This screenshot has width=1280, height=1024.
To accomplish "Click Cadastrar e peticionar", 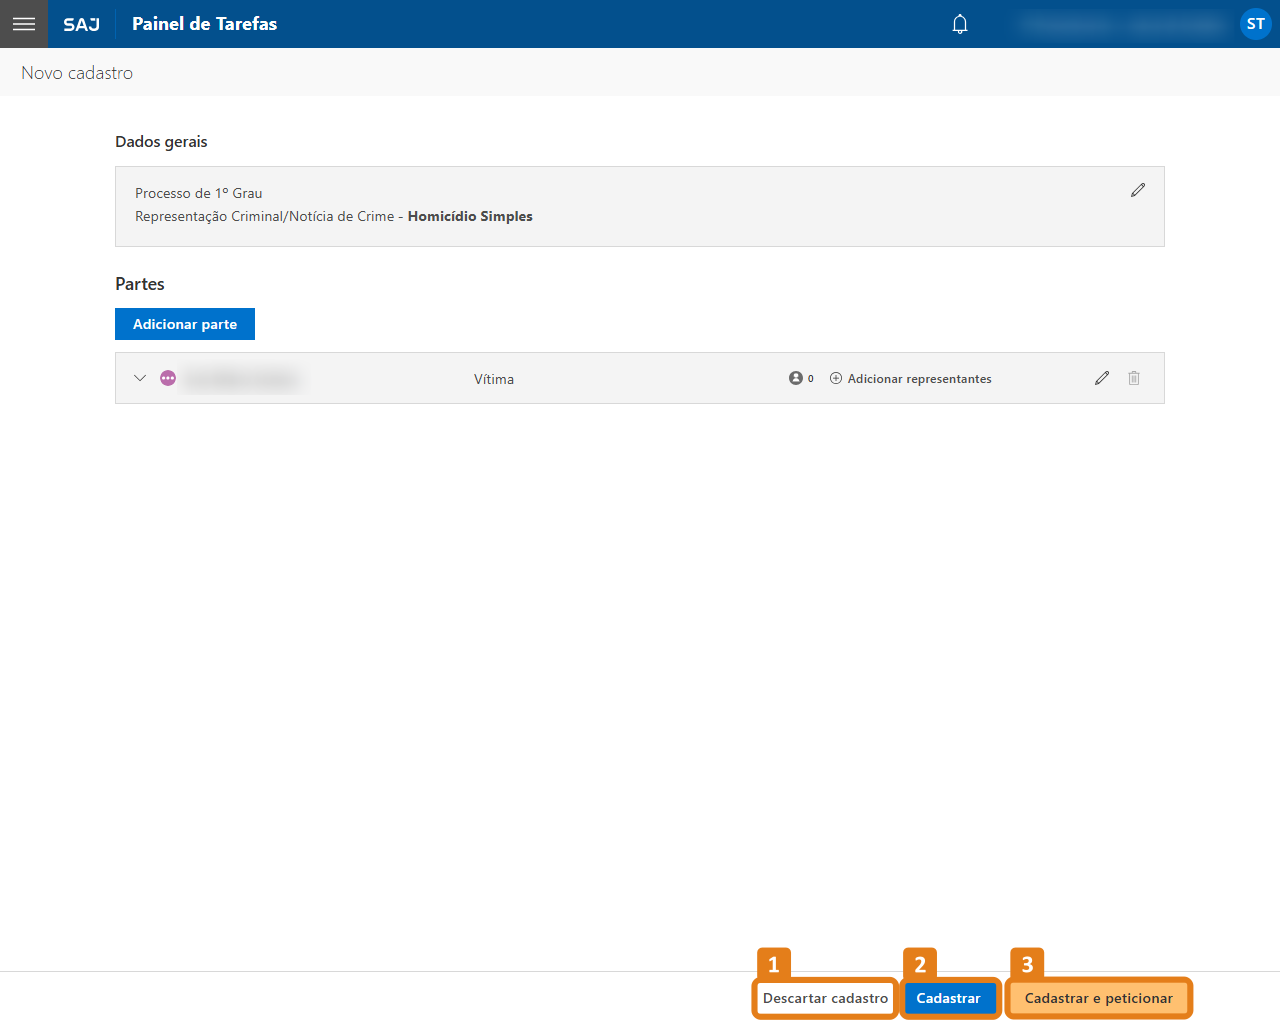I will 1098,998.
